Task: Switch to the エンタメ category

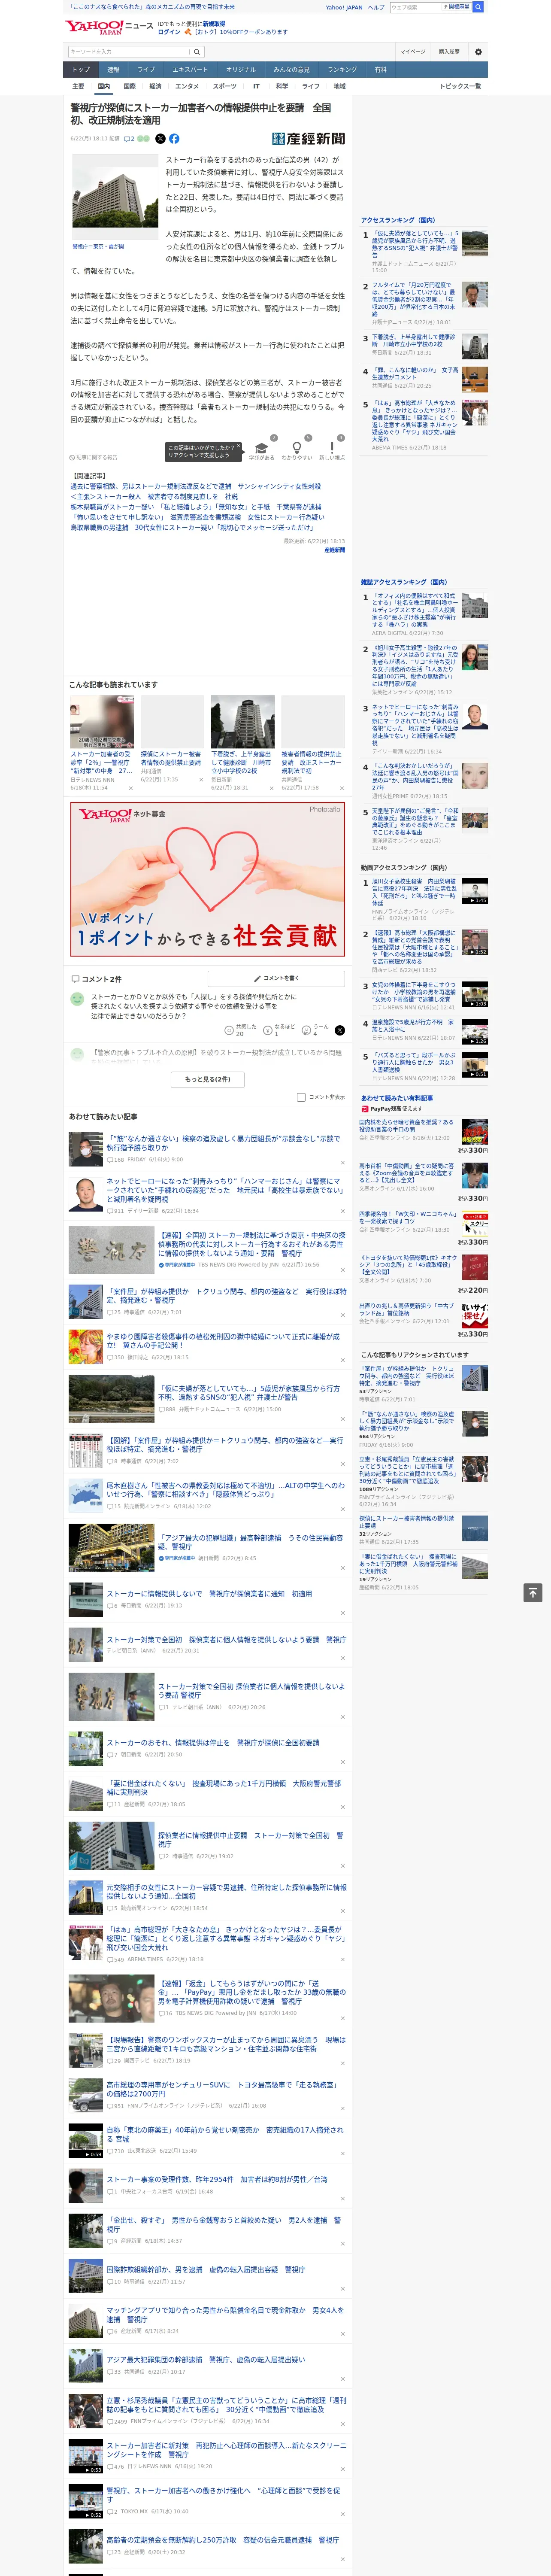Action: tap(187, 86)
